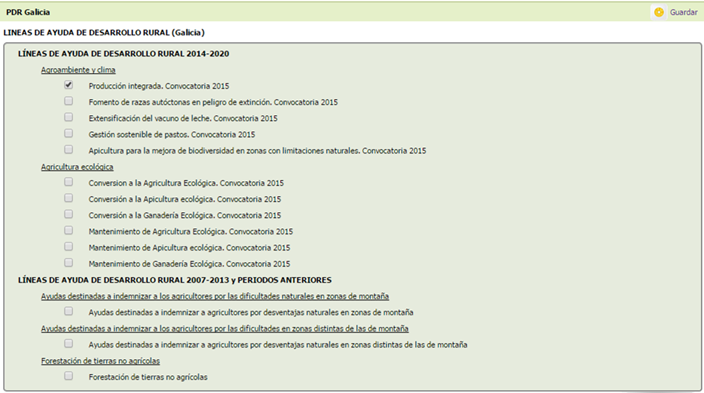Click the Guardar button label

(x=683, y=12)
